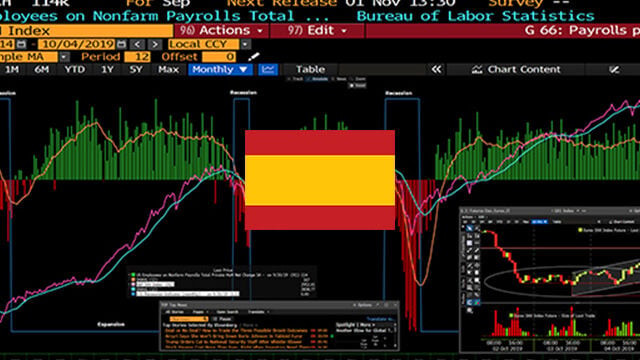Image resolution: width=640 pixels, height=360 pixels.
Task: Expand the Simple MA dropdown arrow
Action: click(x=64, y=57)
